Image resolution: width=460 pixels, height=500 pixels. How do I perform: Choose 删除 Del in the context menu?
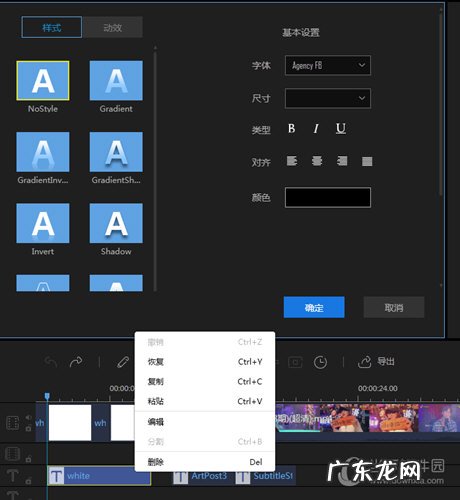point(205,462)
